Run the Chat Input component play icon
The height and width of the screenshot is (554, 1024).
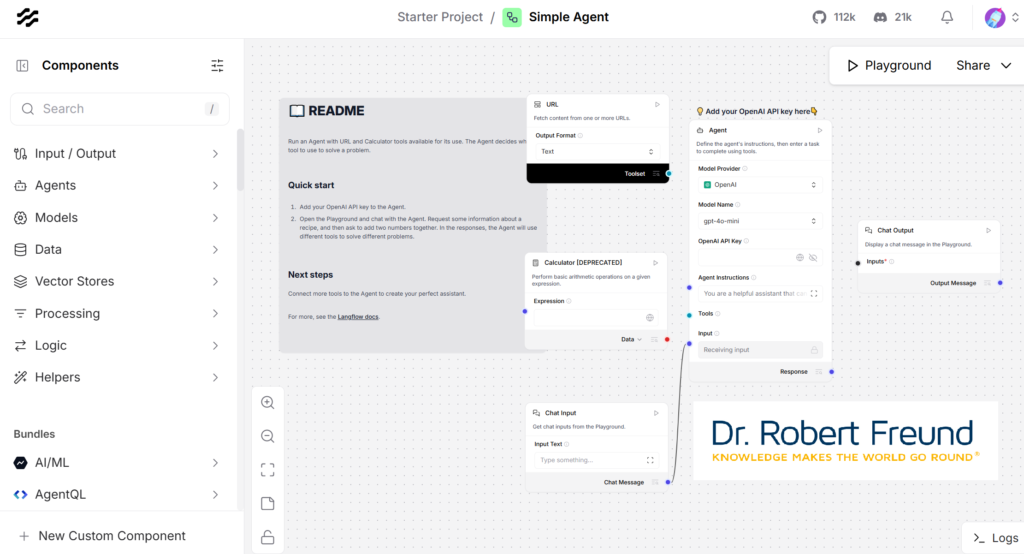[x=656, y=413]
